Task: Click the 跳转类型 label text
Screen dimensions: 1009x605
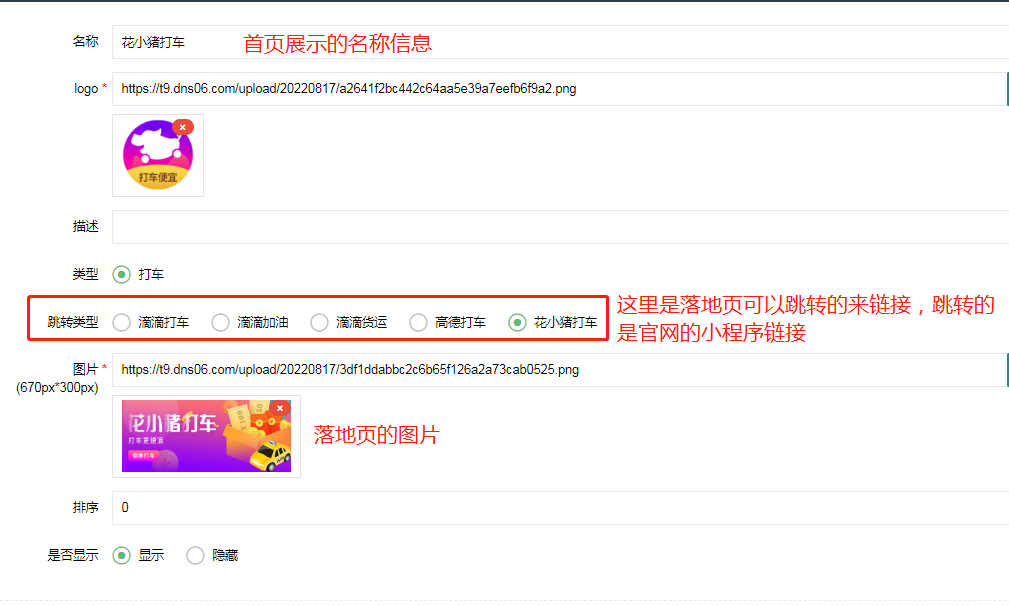Action: point(73,322)
